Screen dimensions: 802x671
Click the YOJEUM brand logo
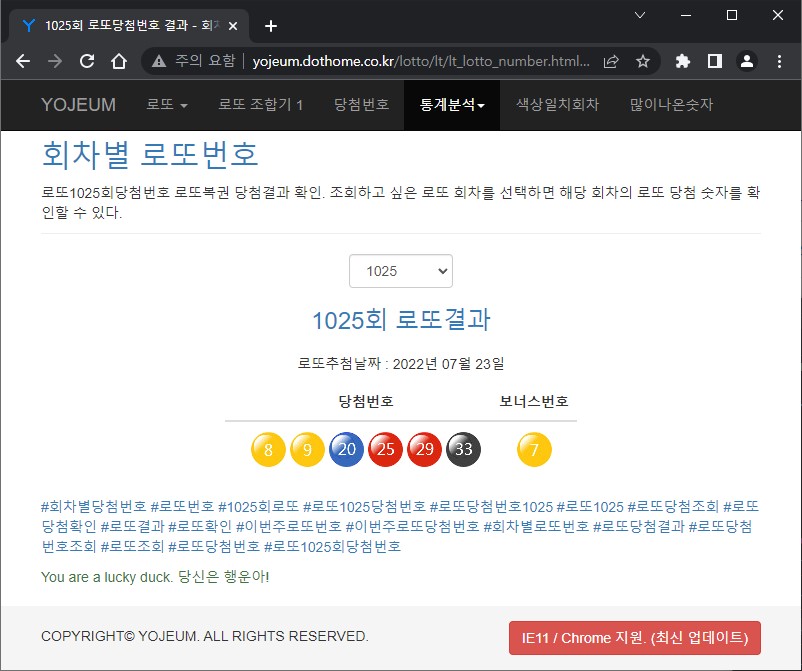(78, 105)
